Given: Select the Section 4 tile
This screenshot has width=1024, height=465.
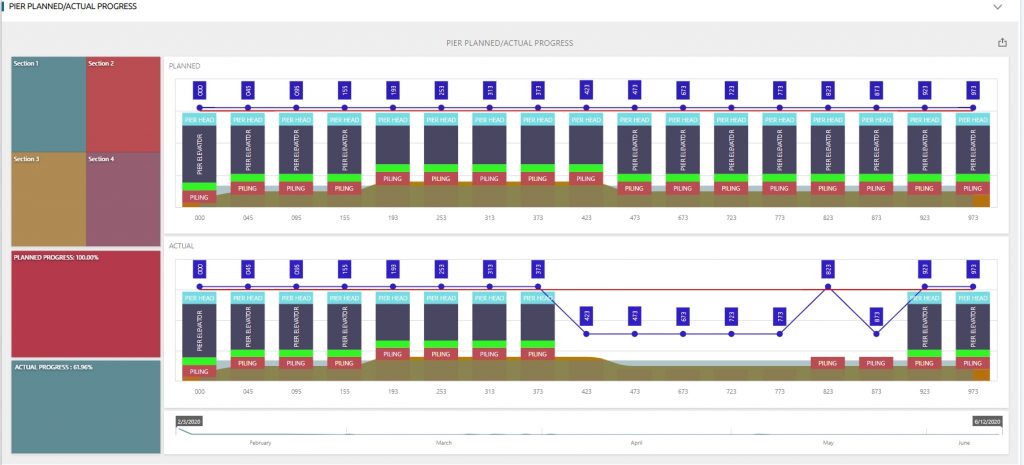Looking at the screenshot, I should pyautogui.click(x=122, y=198).
